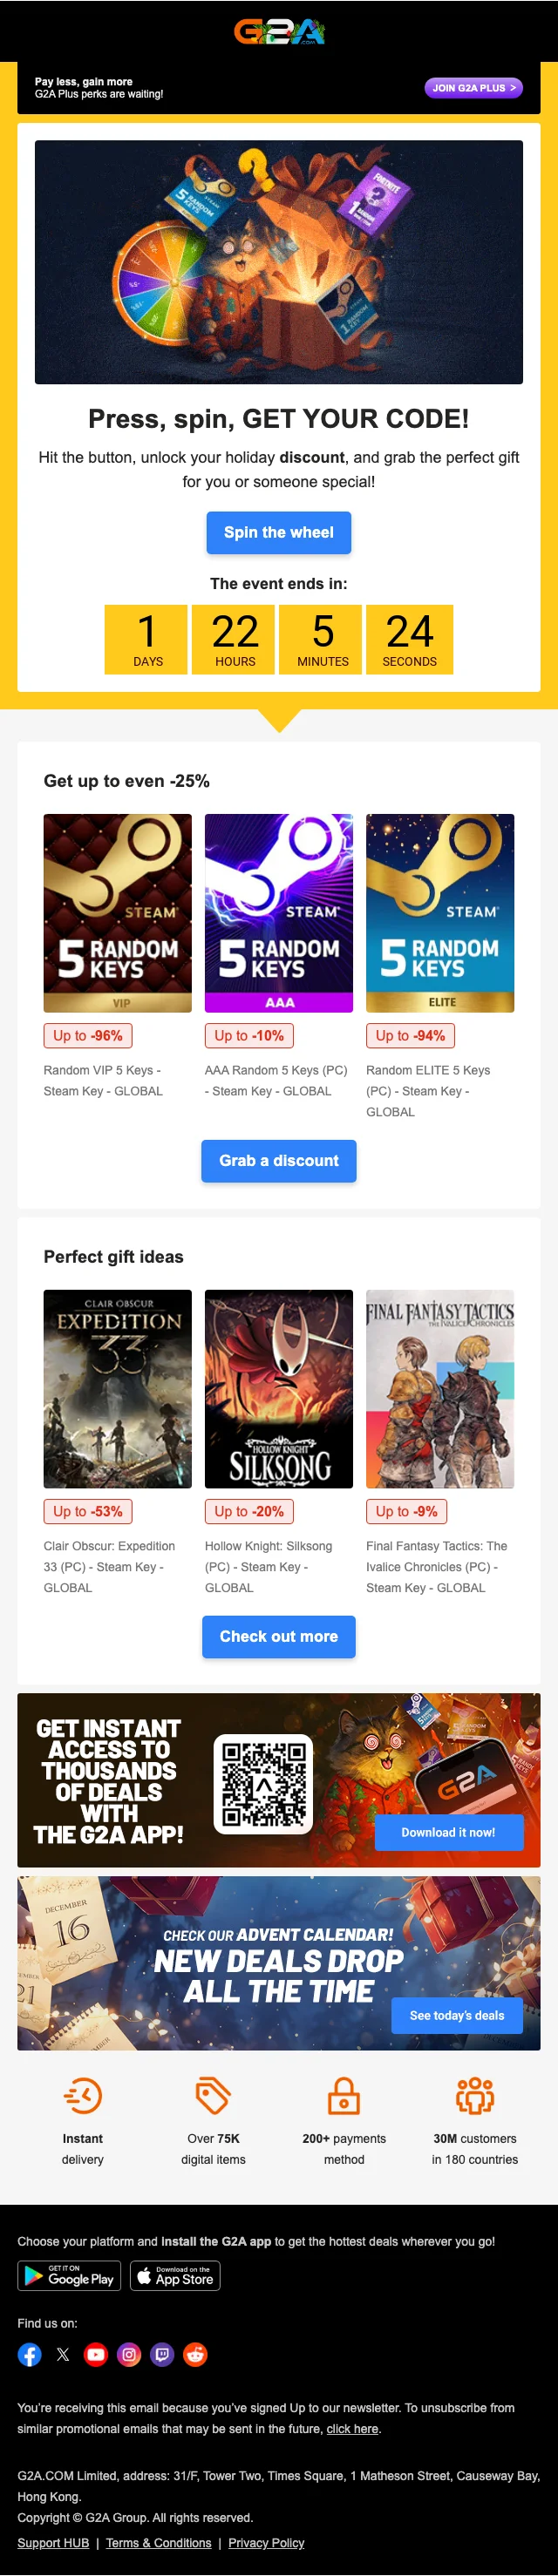Click Download it now on app banner
This screenshot has height=2576, width=558.
tap(448, 1832)
